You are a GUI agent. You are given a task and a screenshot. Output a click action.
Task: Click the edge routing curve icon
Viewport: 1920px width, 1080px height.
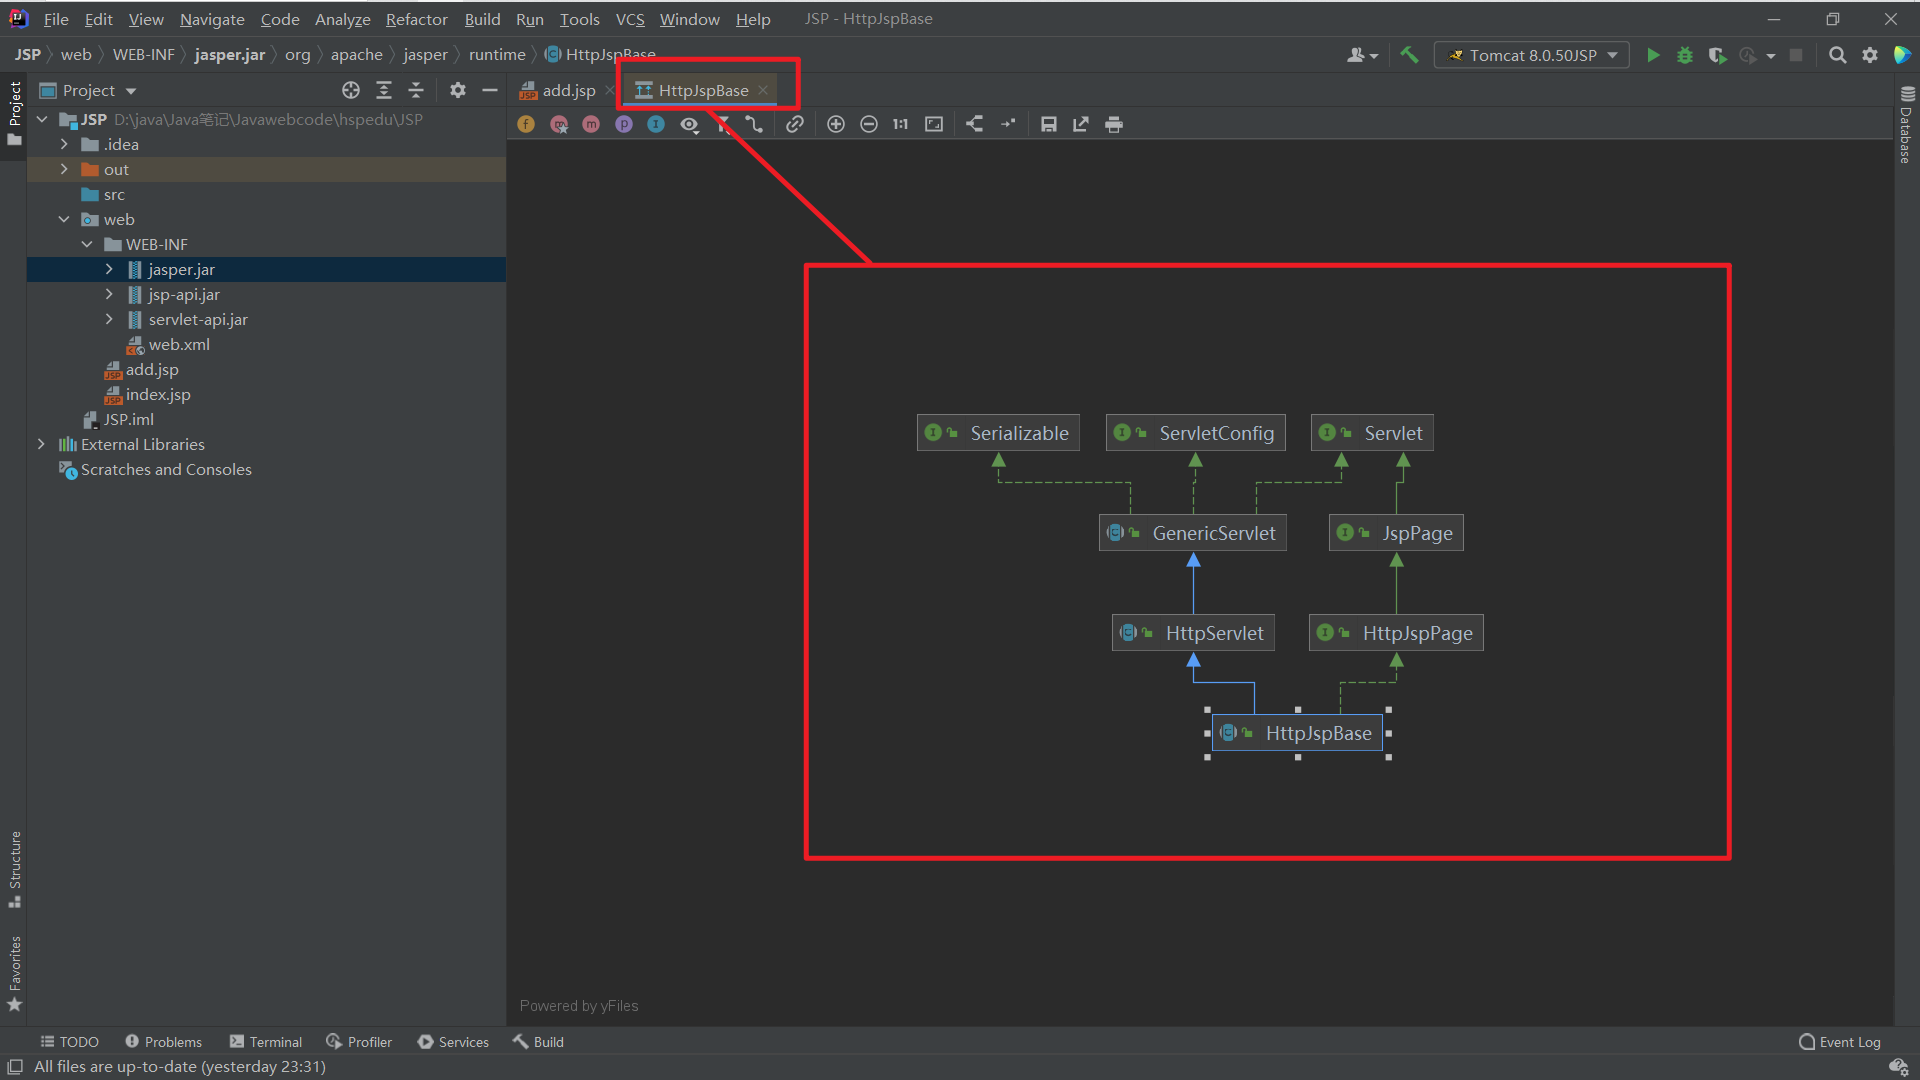click(754, 124)
